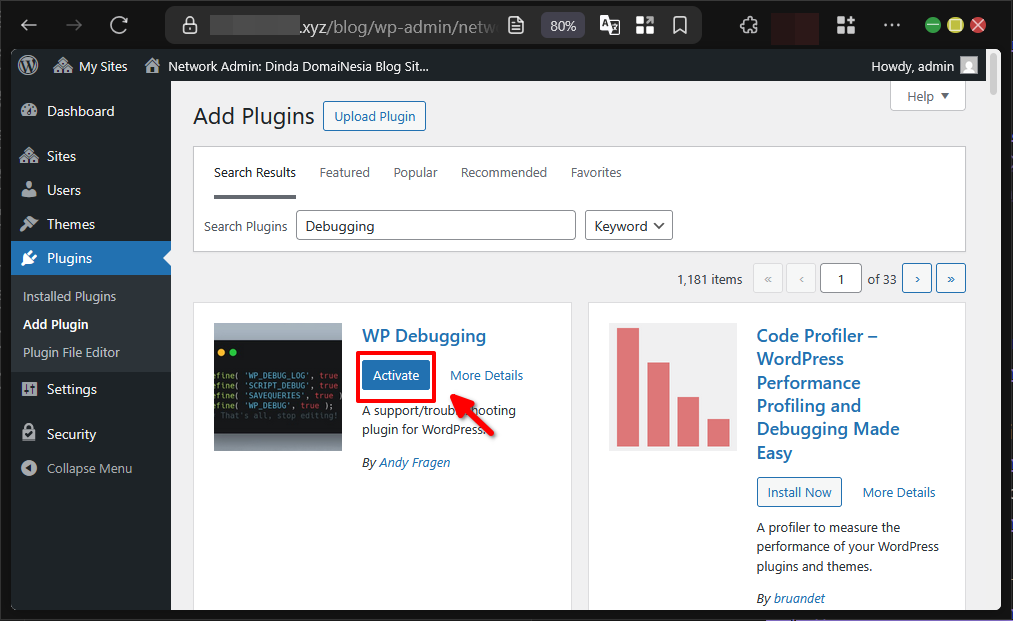Select the Dashboard icon in the sidebar

(x=29, y=110)
